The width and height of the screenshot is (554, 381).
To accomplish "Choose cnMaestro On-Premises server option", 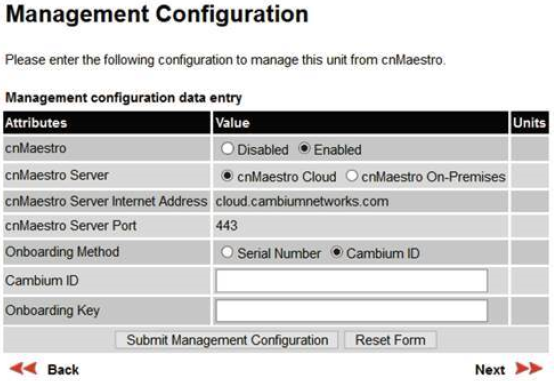I will click(352, 175).
